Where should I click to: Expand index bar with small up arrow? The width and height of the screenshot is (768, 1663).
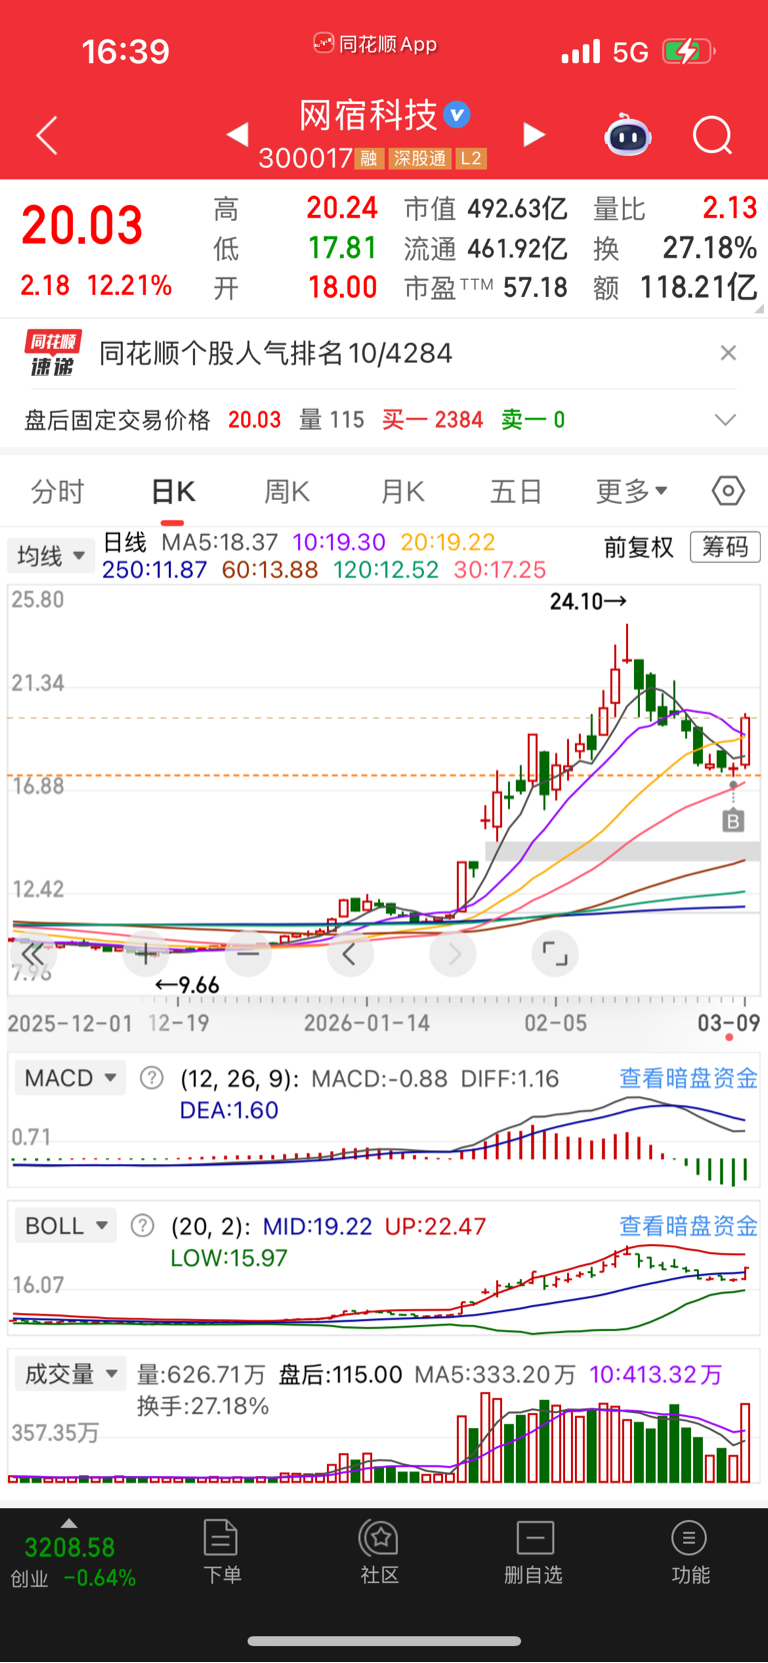click(69, 1523)
